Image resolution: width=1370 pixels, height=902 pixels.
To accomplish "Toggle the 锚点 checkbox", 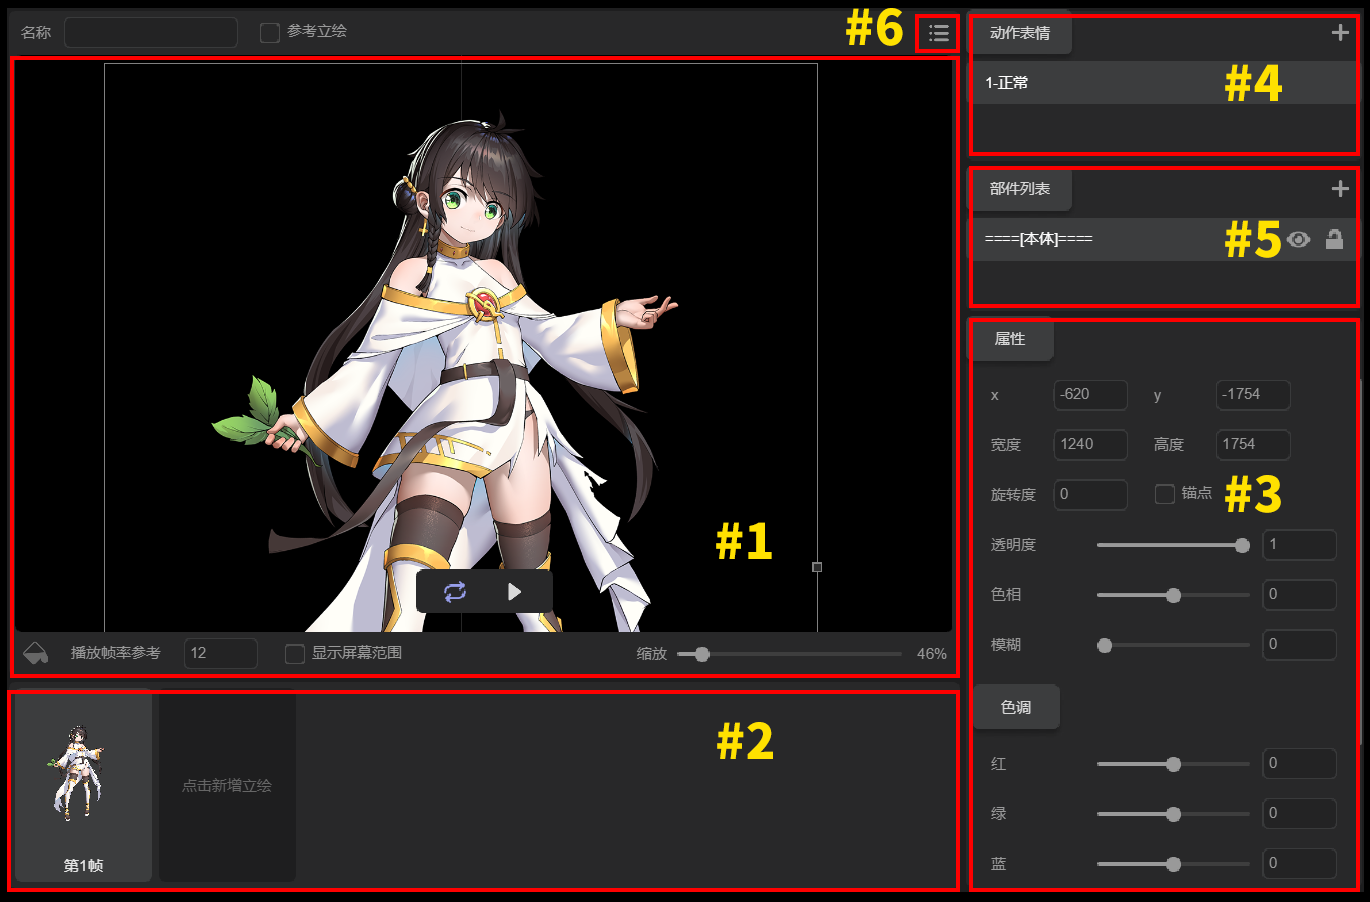I will (x=1165, y=494).
